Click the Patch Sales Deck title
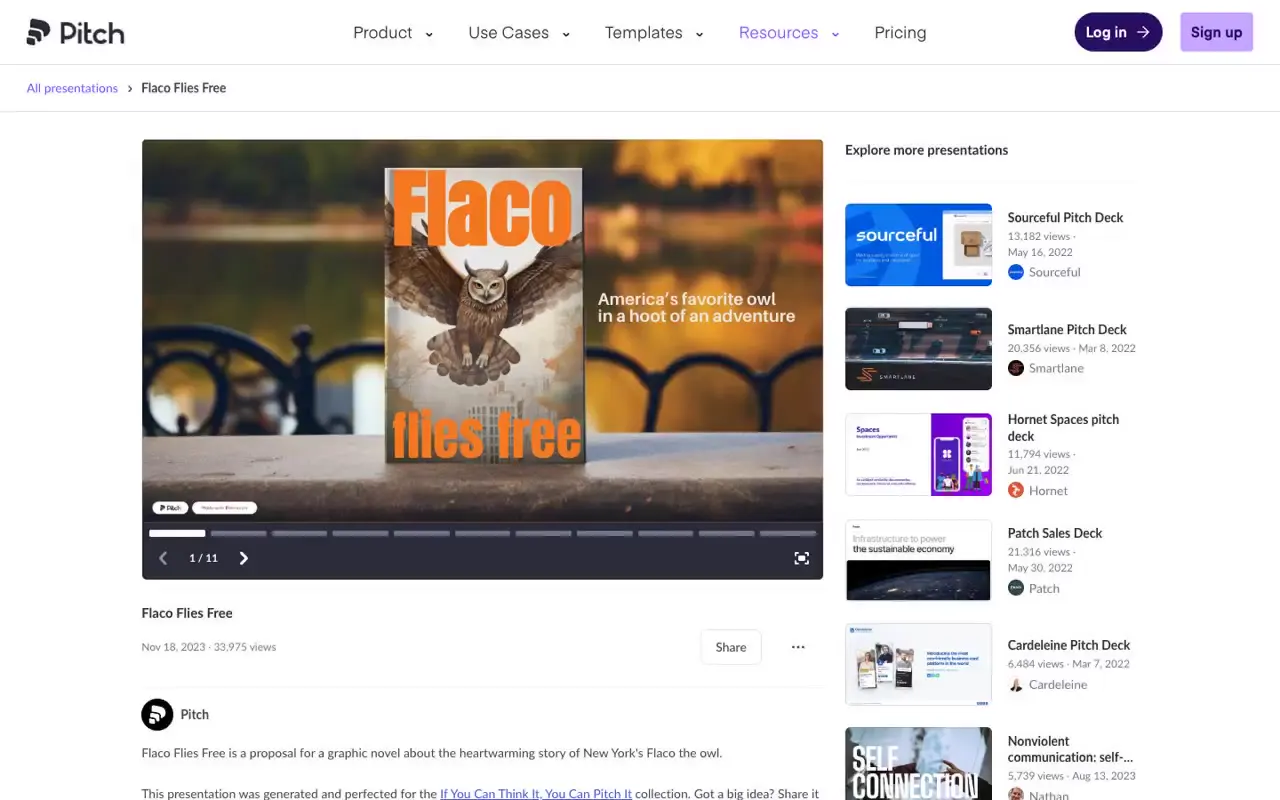This screenshot has width=1280, height=800. (x=1055, y=533)
